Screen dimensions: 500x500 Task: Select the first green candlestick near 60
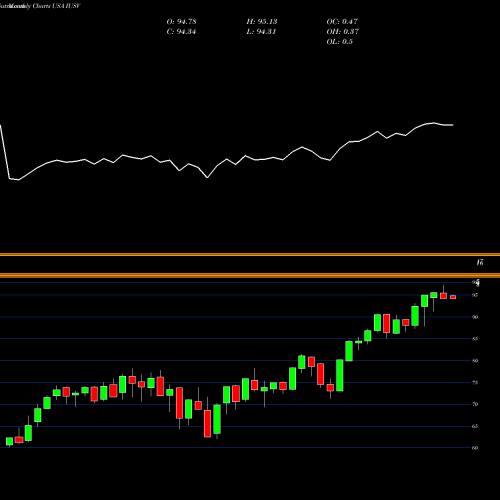(9, 442)
